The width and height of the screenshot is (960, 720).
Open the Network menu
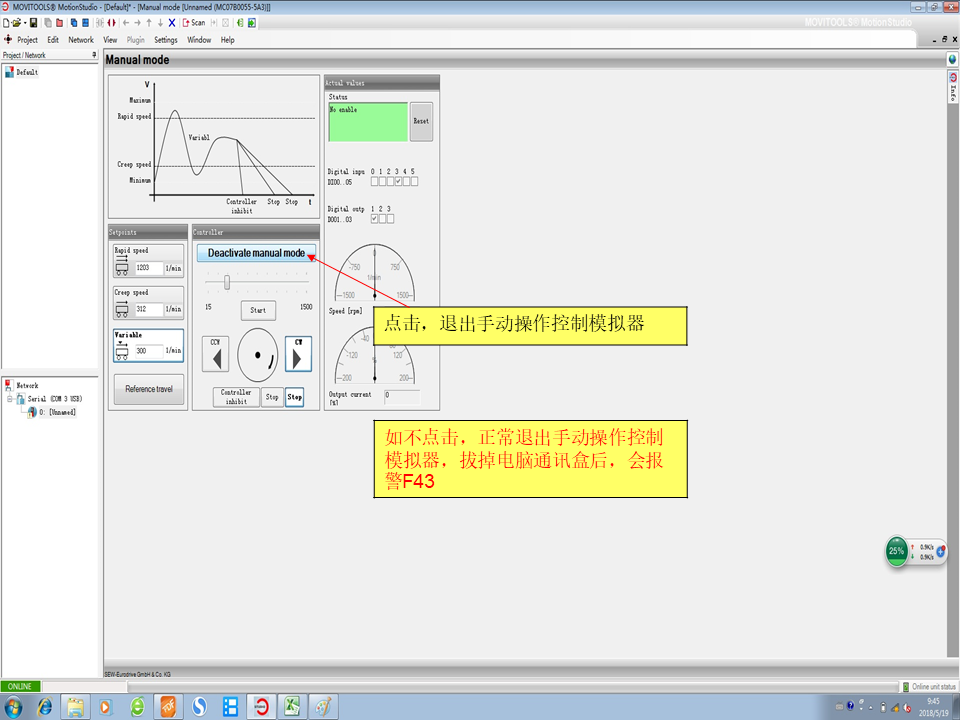click(x=81, y=40)
